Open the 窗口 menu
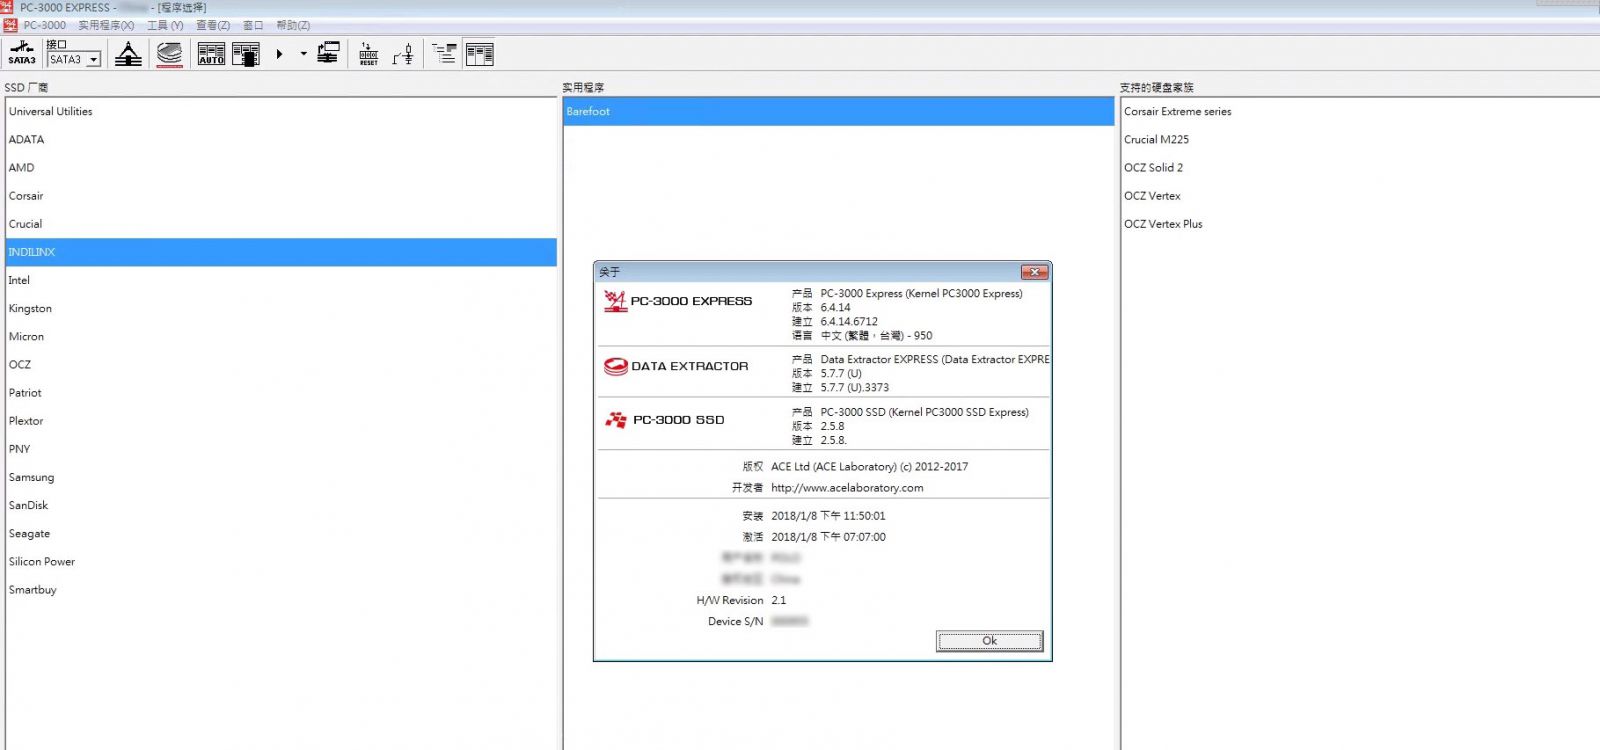Screen dimensions: 1600x750 click(x=253, y=25)
